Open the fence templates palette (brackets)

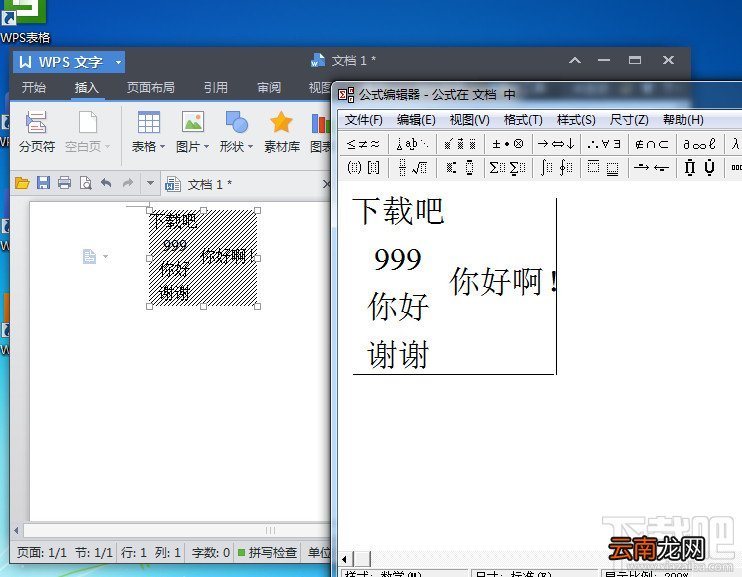point(363,167)
